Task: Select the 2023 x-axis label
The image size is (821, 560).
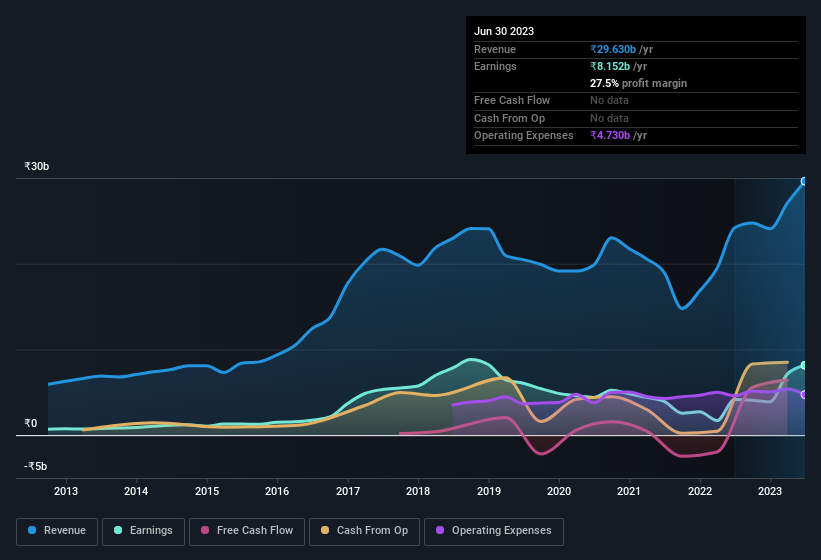Action: pyautogui.click(x=770, y=491)
